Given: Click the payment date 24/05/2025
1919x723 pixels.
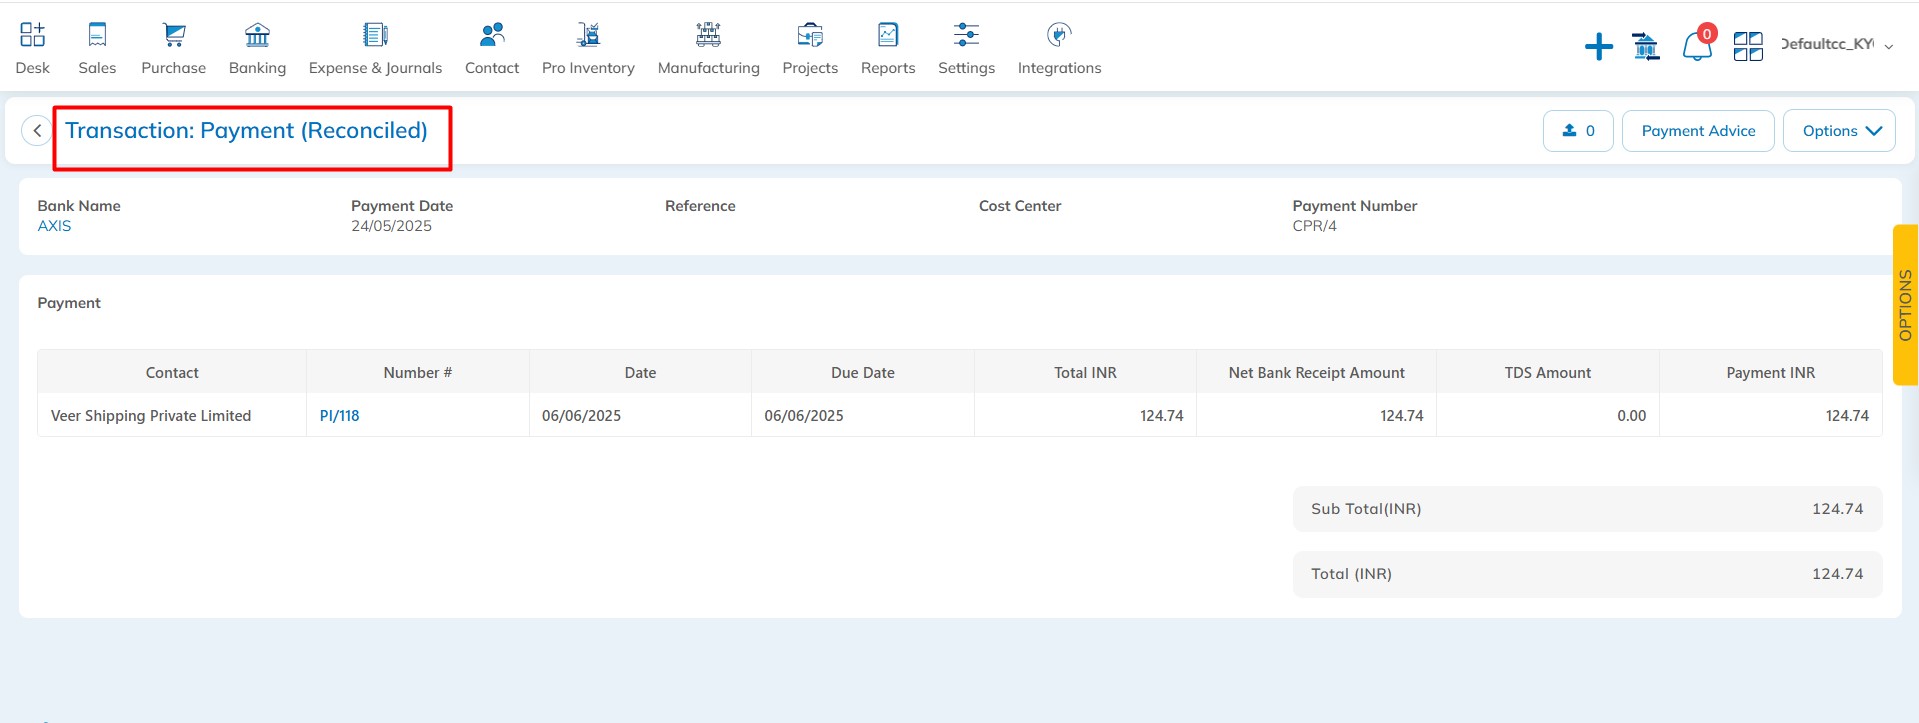Looking at the screenshot, I should [x=391, y=226].
